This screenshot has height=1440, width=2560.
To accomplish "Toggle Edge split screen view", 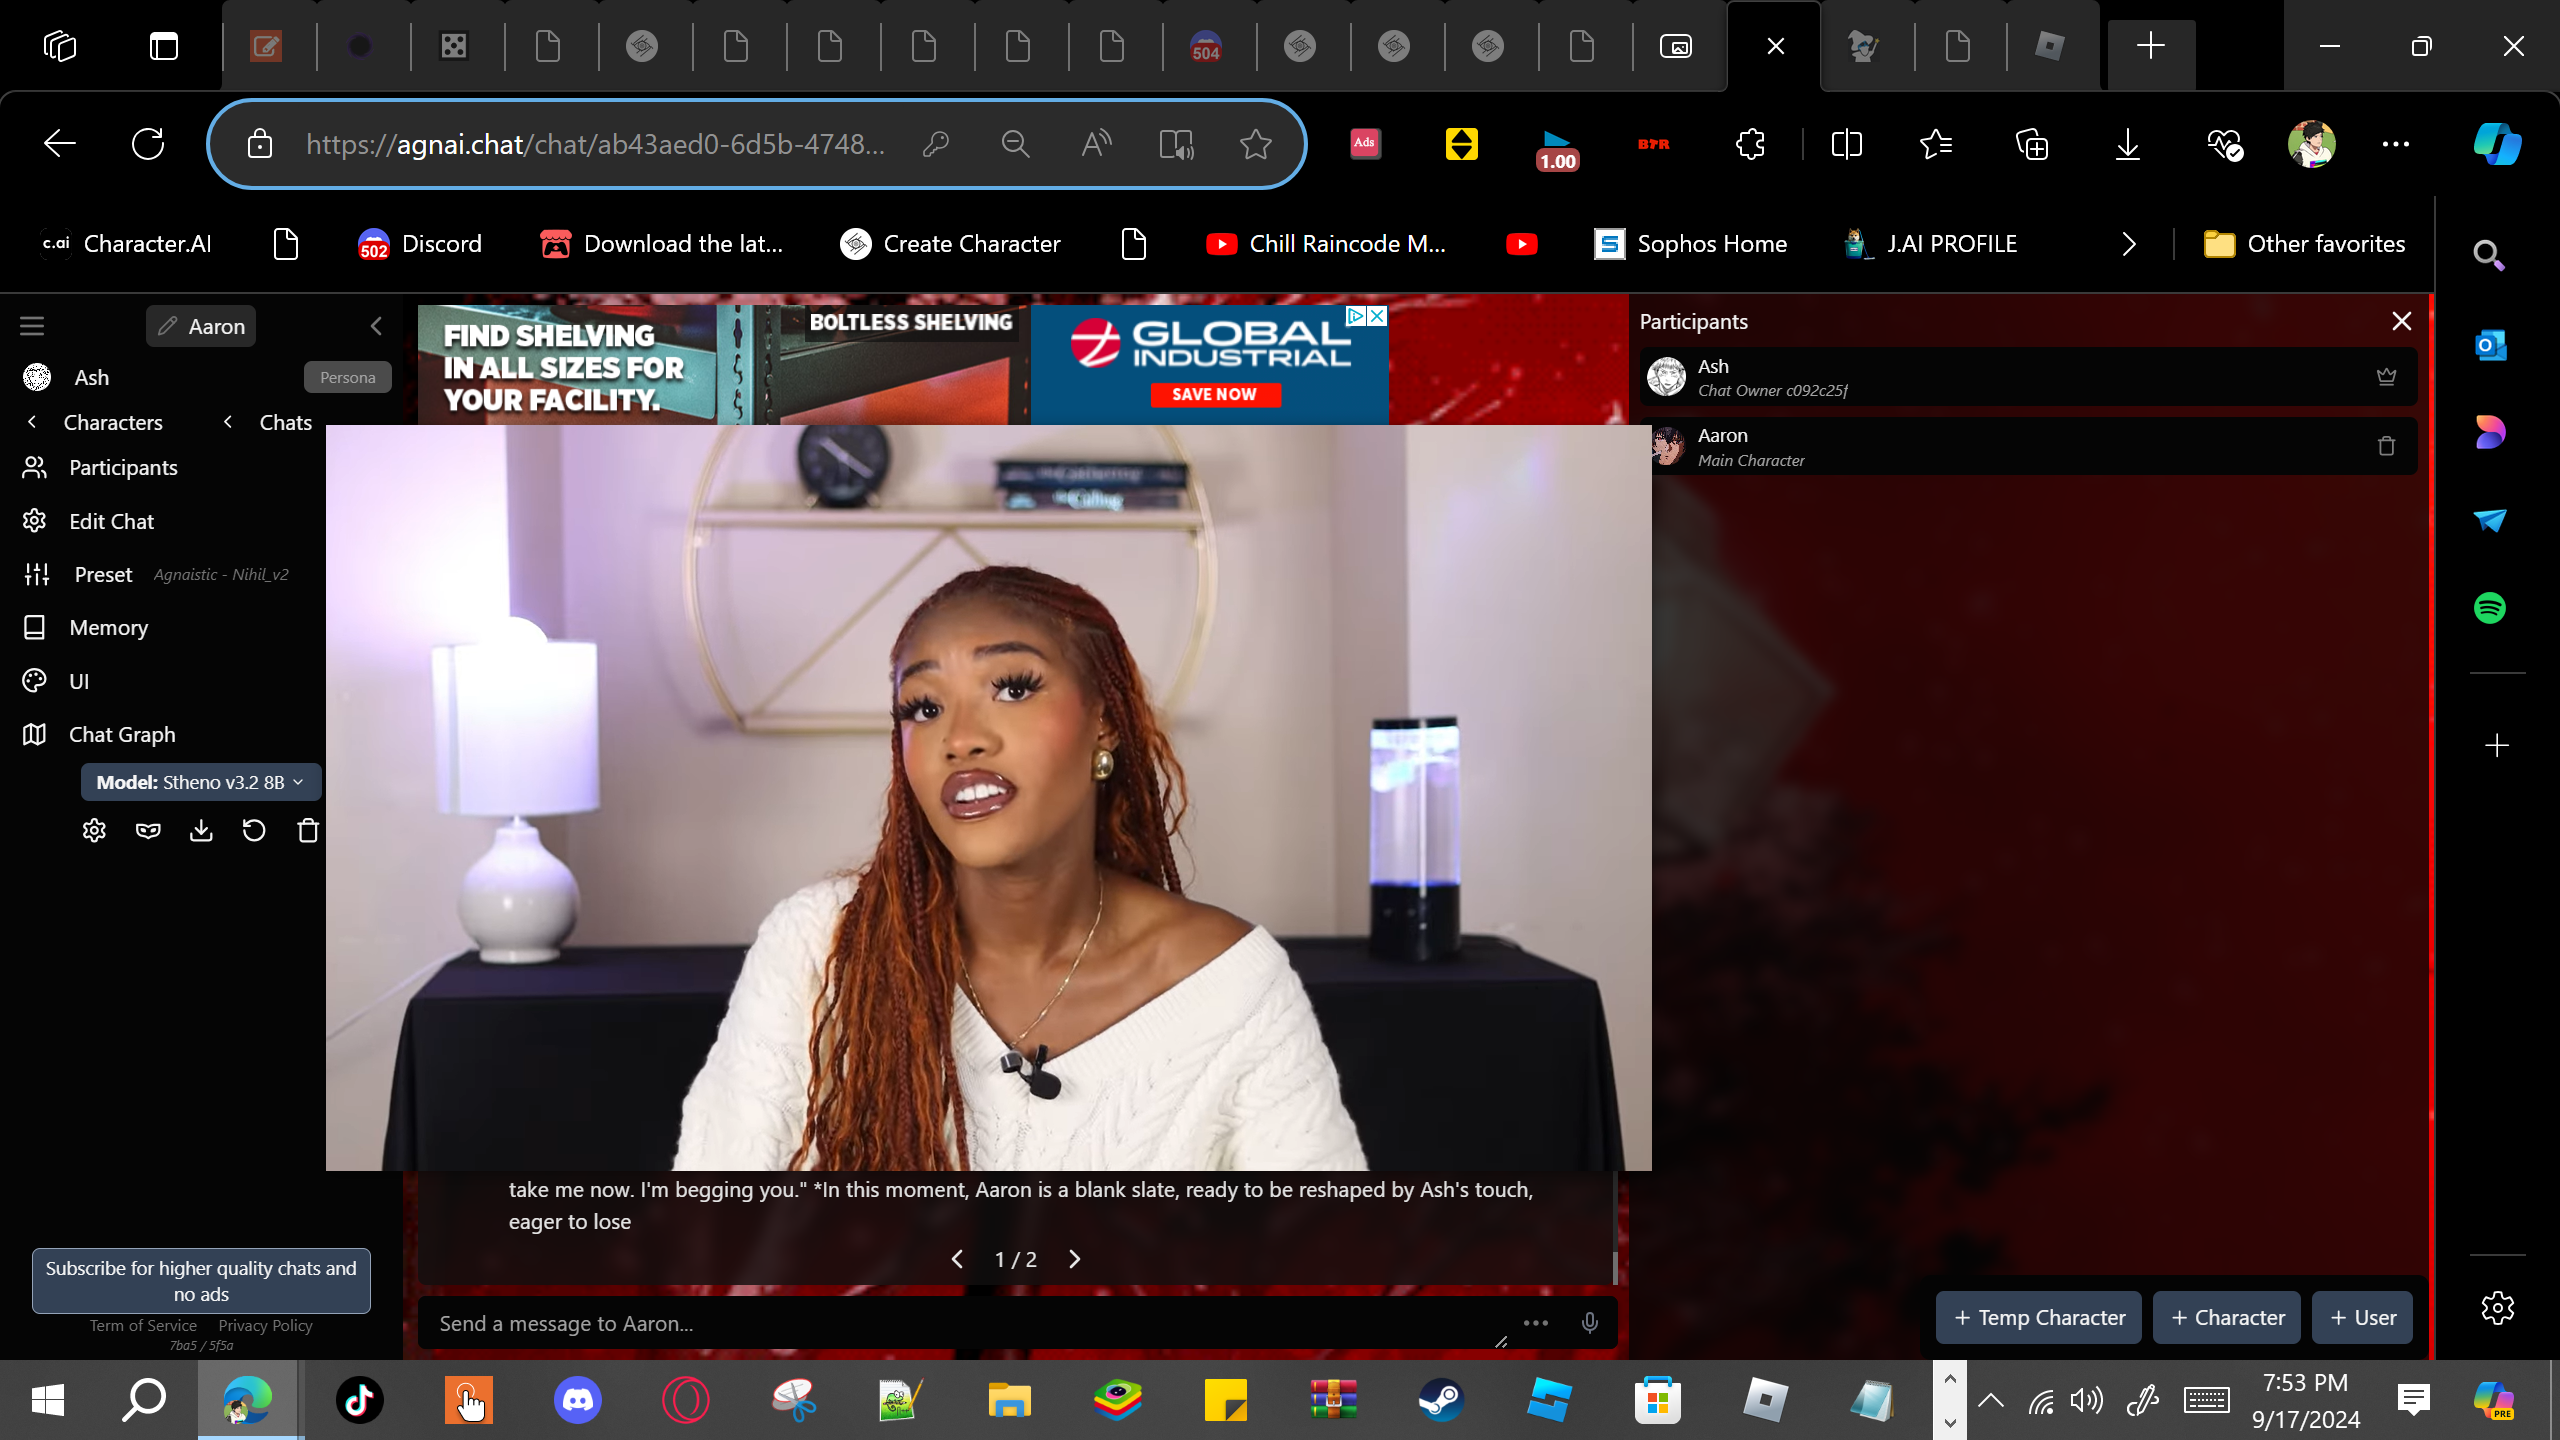I will coord(1846,144).
